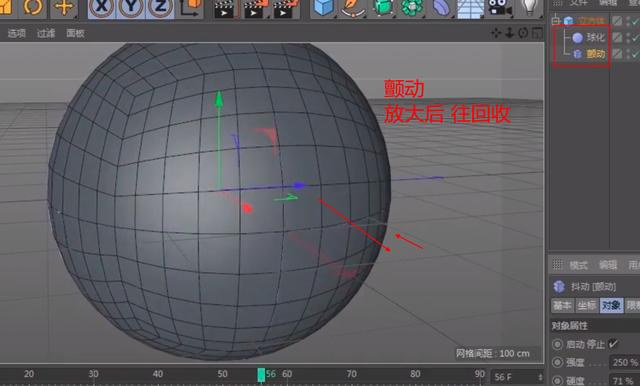Image resolution: width=640 pixels, height=386 pixels.
Task: Select the spline pen tool icon
Action: [x=353, y=8]
